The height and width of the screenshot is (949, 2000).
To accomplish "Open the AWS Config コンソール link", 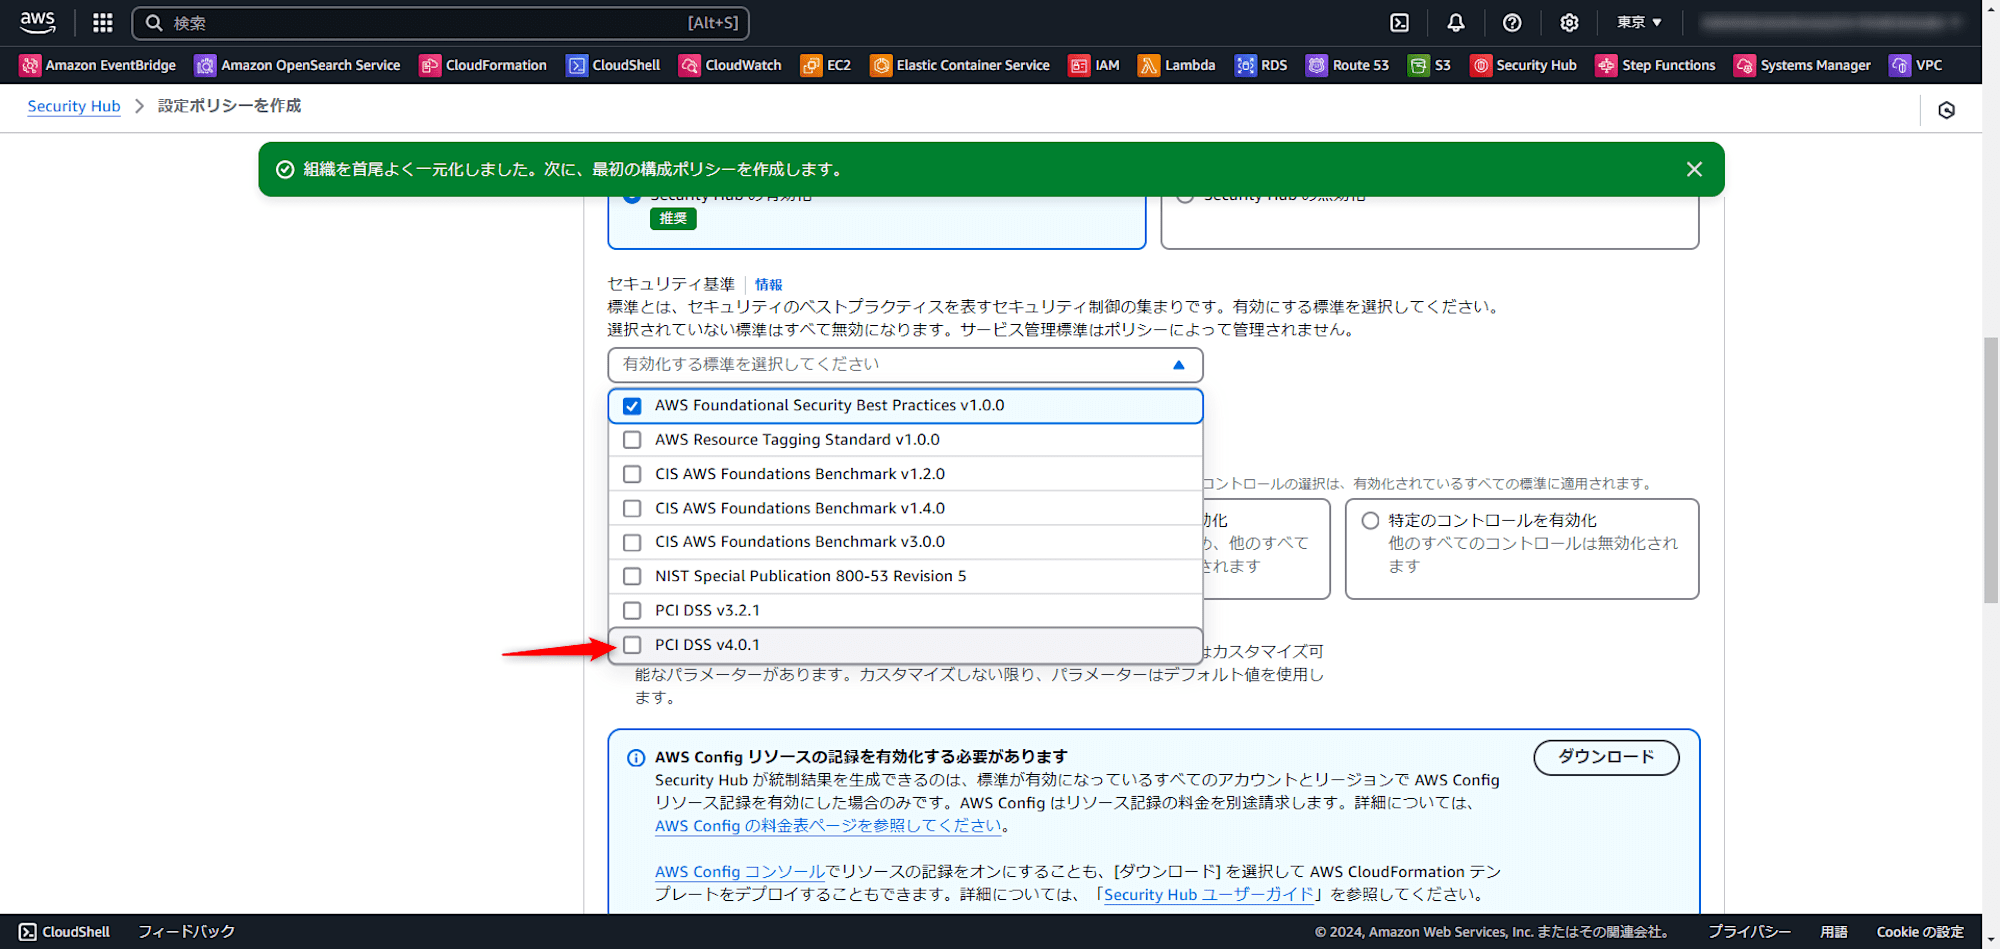I will [740, 872].
